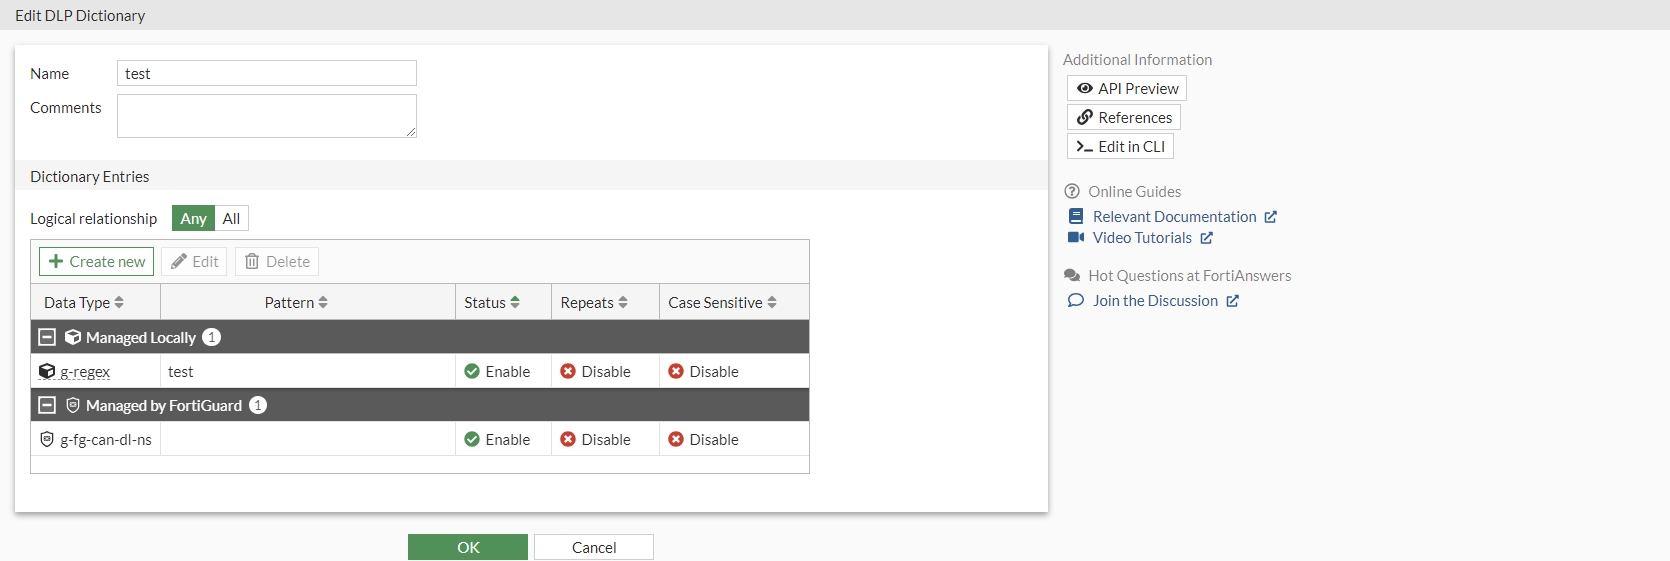Screen dimensions: 1670x561
Task: Click the References link icon
Action: click(1084, 118)
